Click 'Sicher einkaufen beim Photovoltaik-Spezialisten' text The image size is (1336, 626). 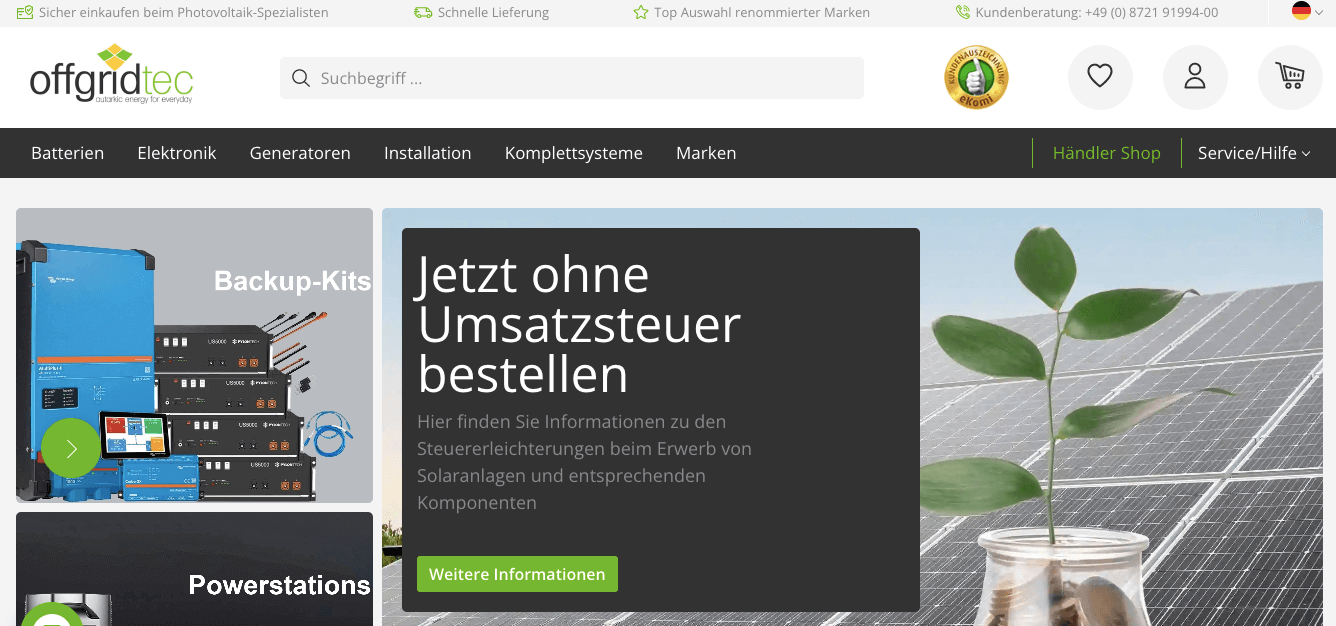[183, 13]
